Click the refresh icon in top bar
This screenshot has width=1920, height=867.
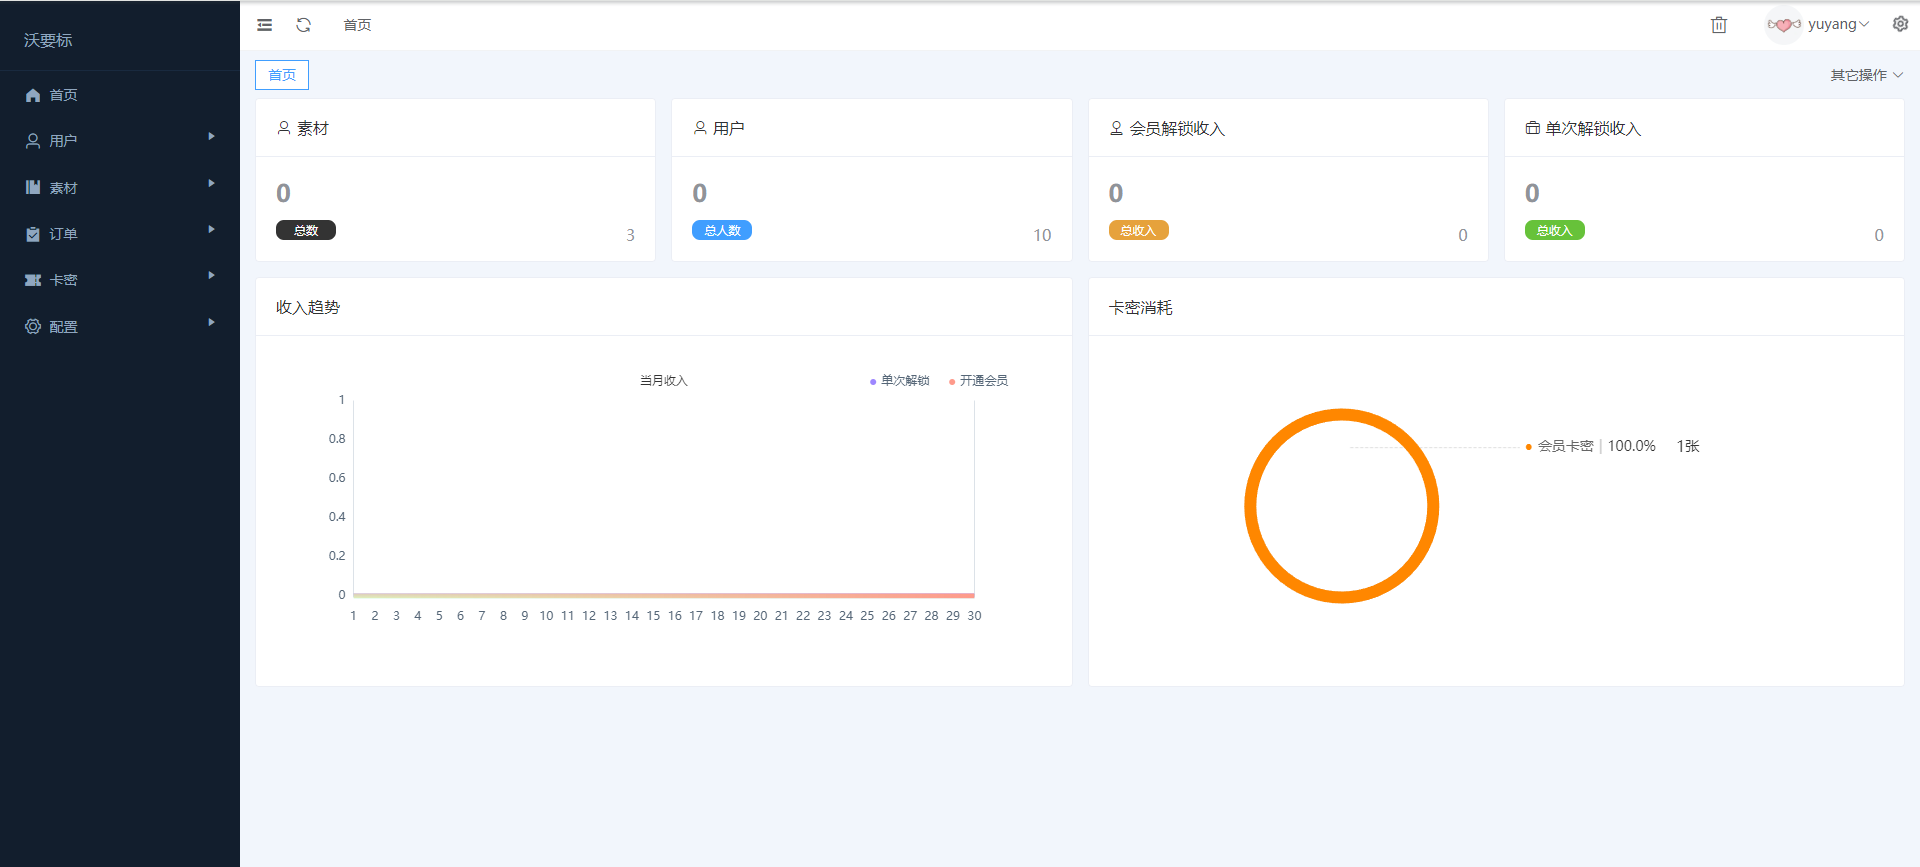304,25
